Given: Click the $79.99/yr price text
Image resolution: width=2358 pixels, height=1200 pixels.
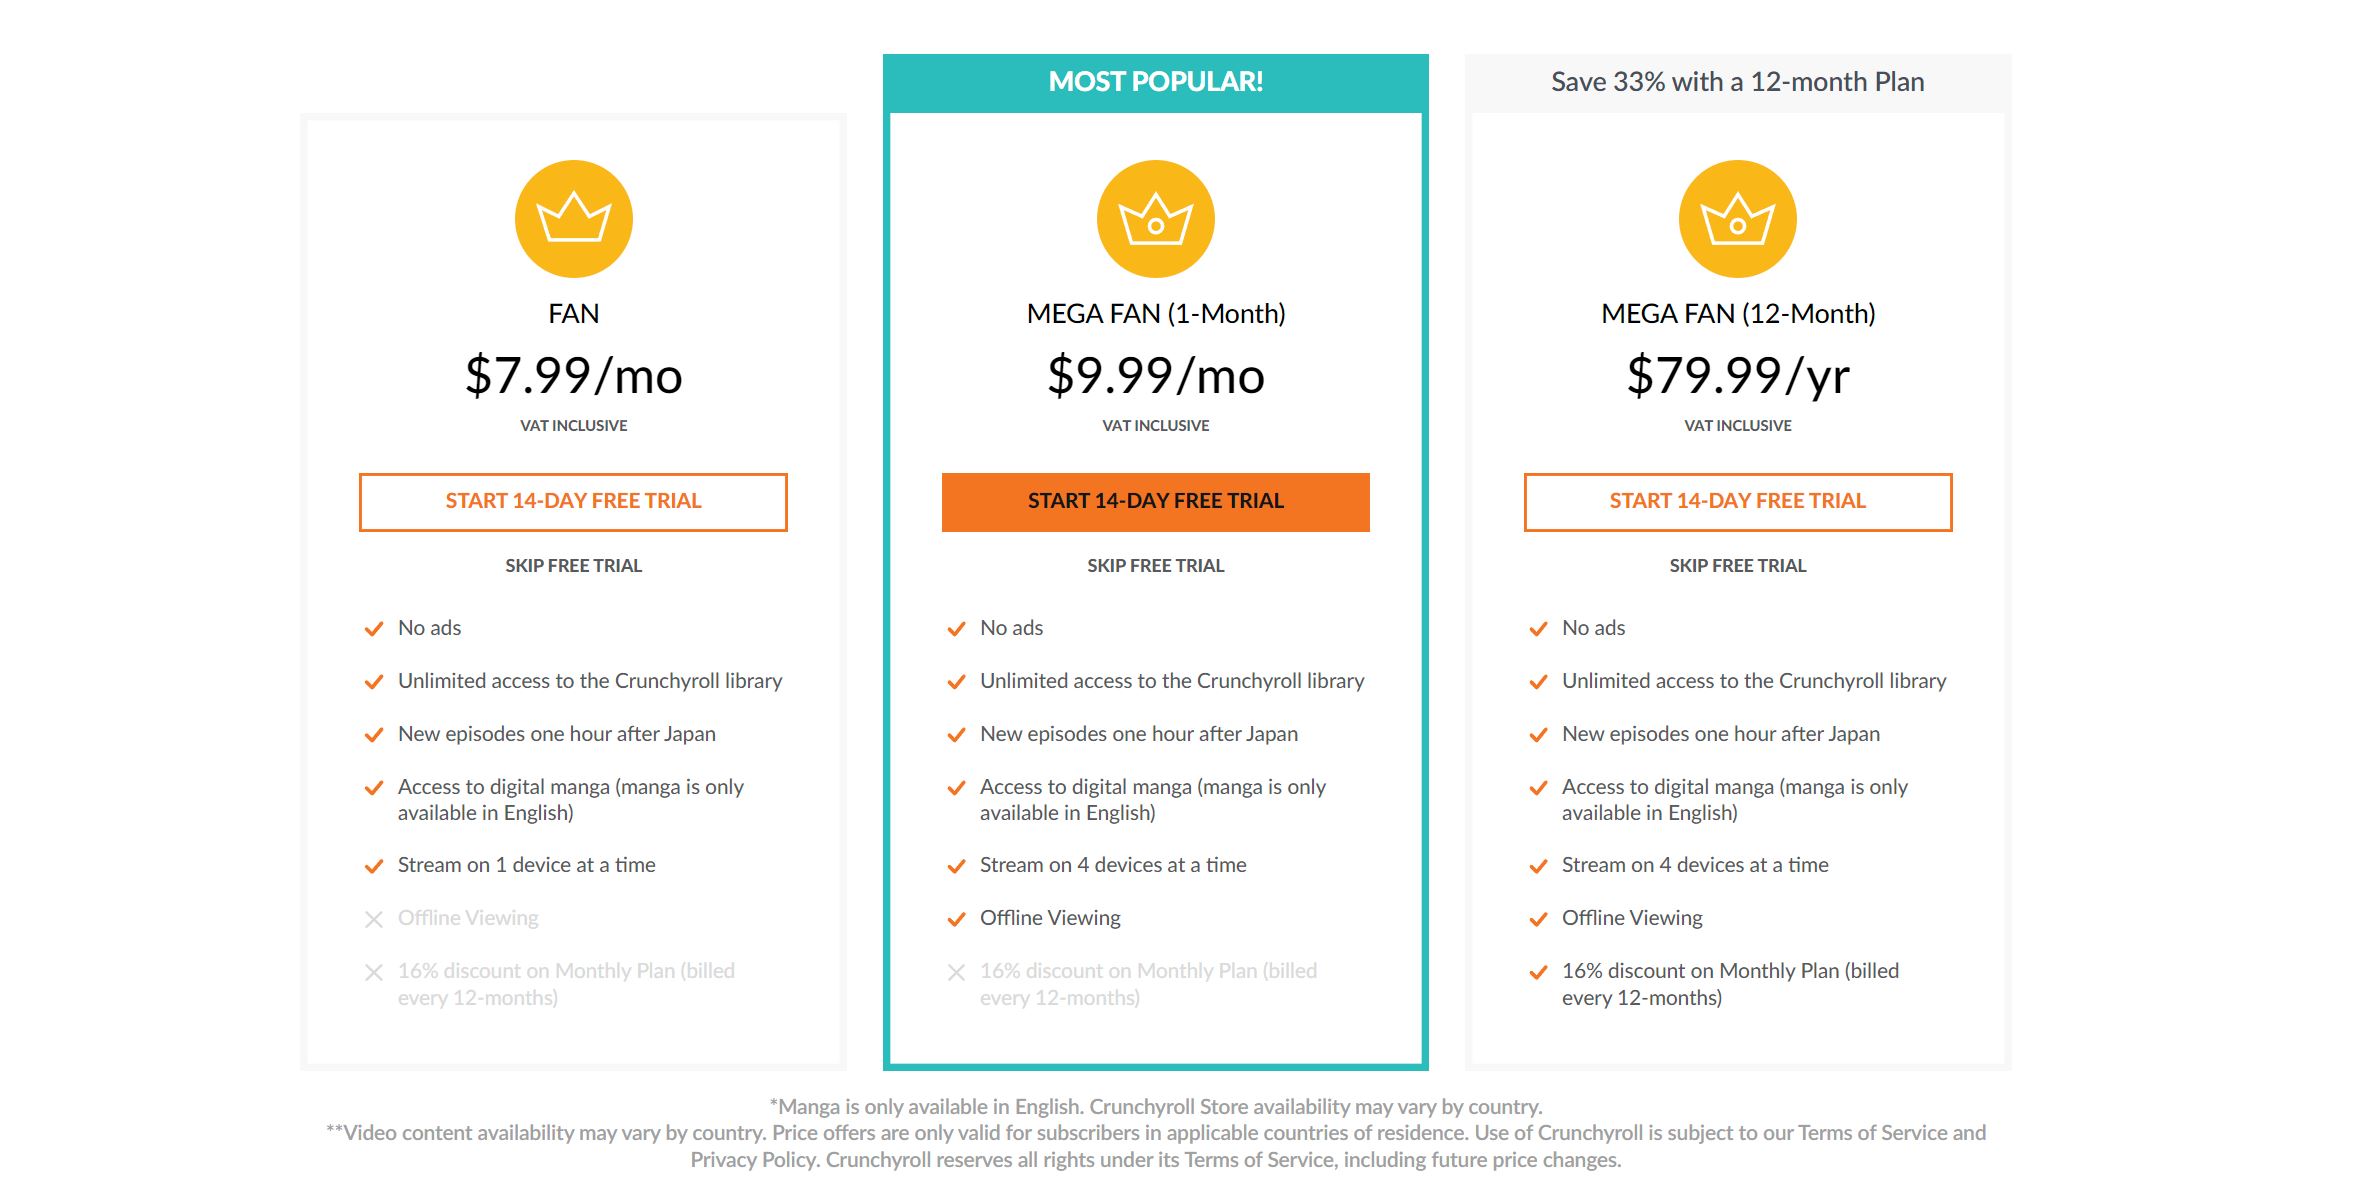Looking at the screenshot, I should pyautogui.click(x=1737, y=376).
